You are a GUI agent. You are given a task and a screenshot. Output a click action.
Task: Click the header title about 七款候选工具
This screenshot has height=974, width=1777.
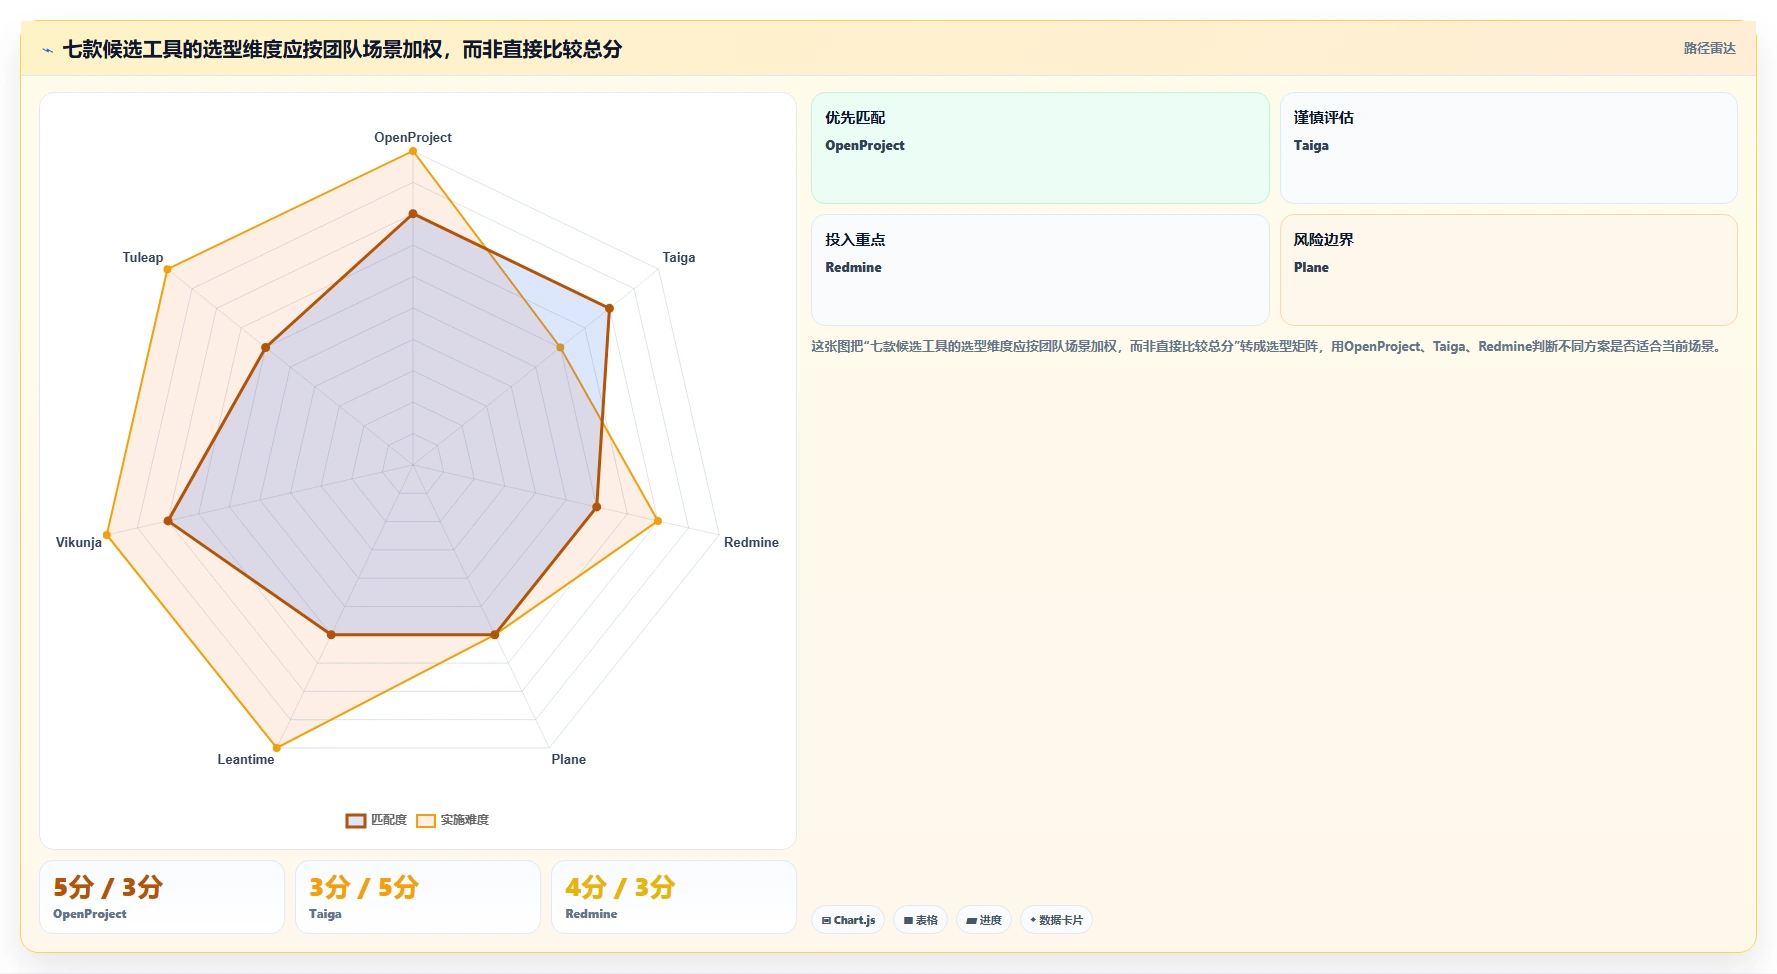342,49
